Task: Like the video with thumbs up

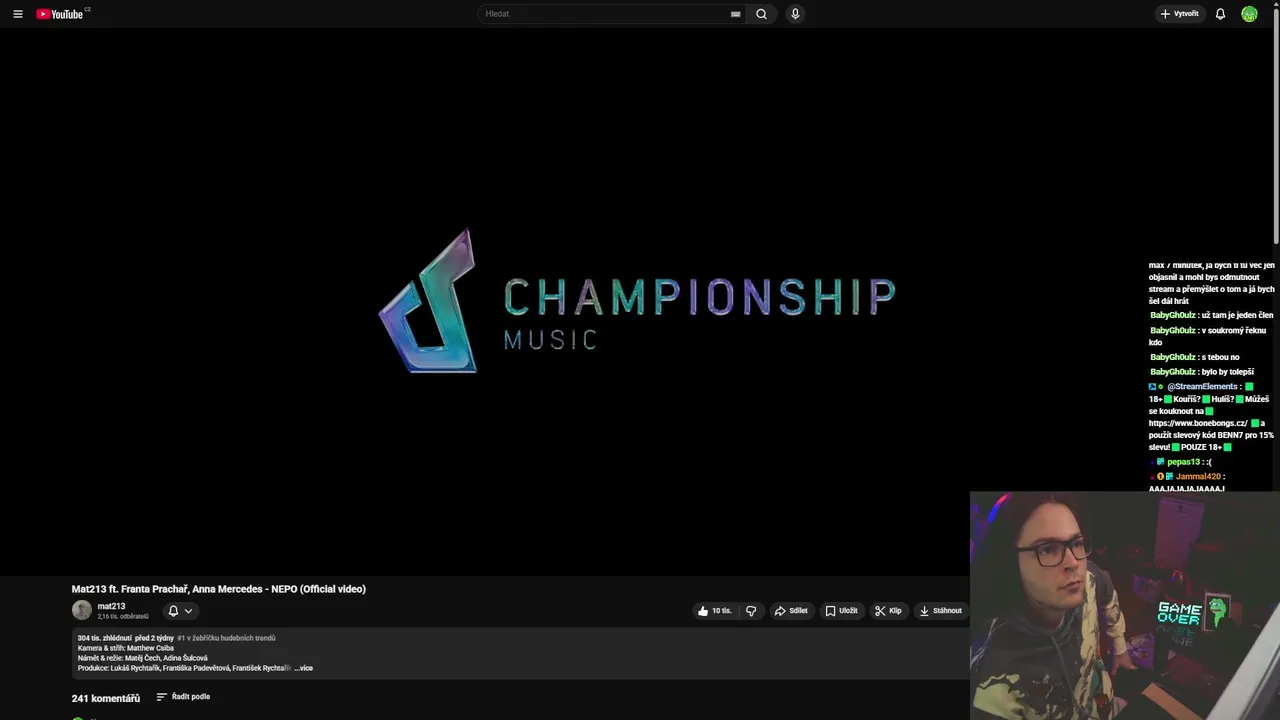Action: pos(715,611)
